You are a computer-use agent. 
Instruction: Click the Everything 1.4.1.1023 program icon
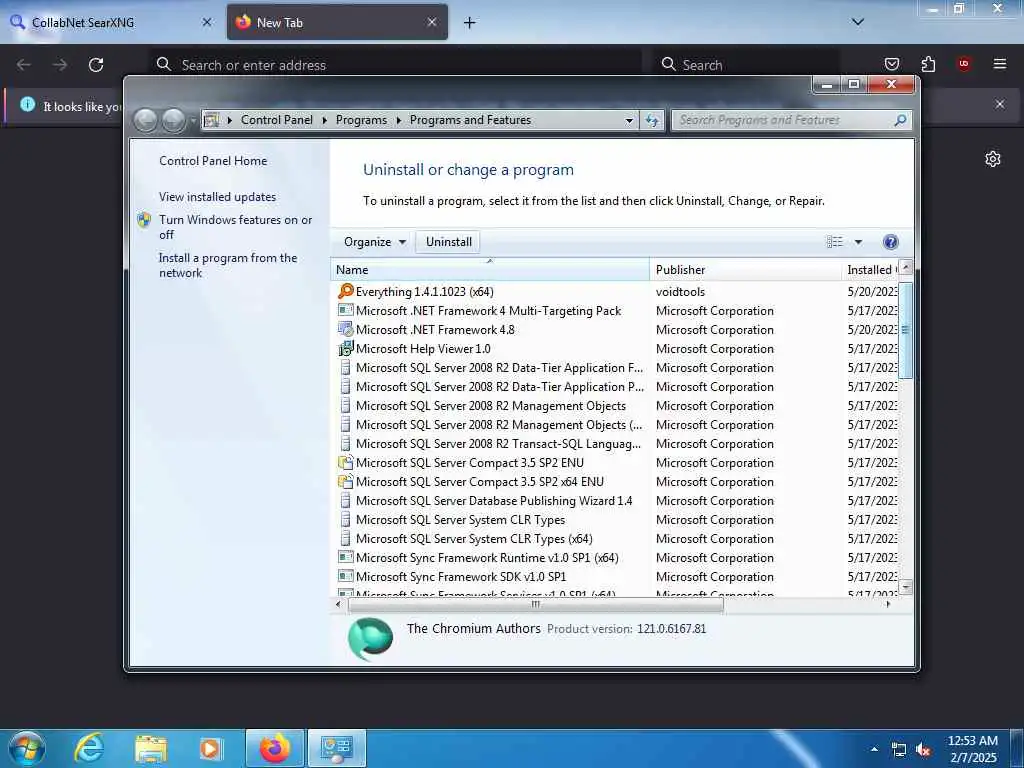click(345, 291)
